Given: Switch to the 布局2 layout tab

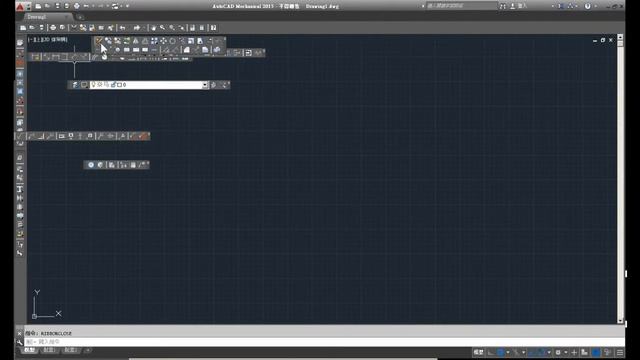Looking at the screenshot, I should pyautogui.click(x=70, y=350).
